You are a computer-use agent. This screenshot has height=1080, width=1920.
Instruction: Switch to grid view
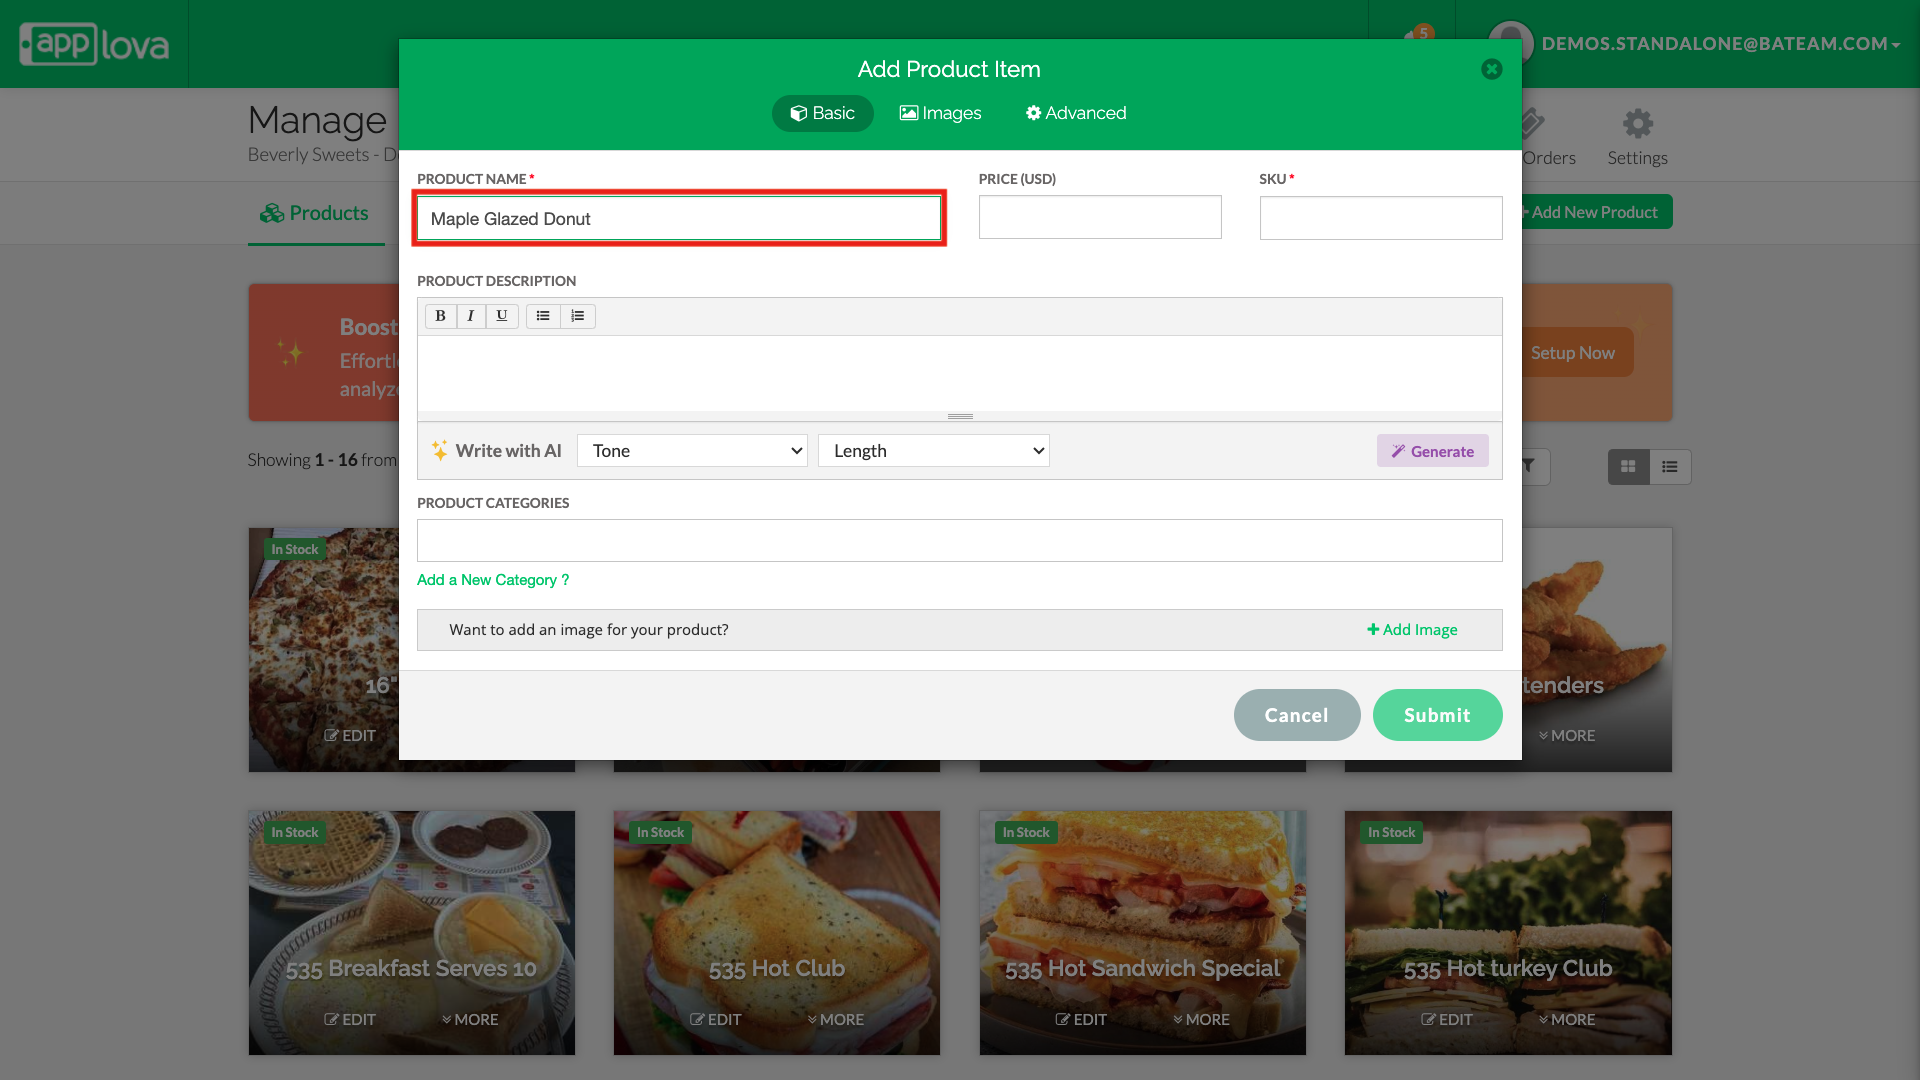(x=1628, y=467)
